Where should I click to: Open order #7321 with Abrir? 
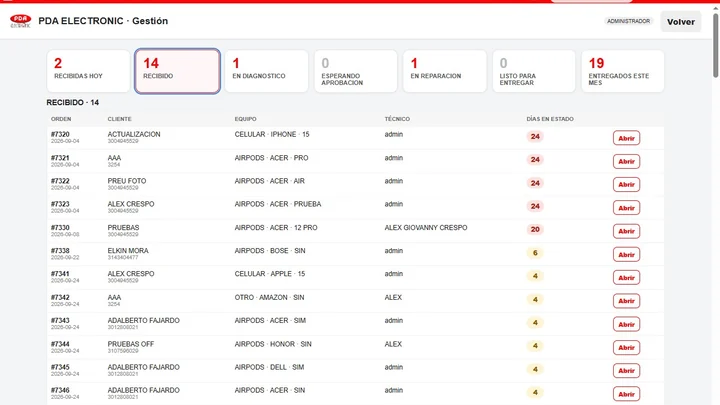tap(626, 161)
